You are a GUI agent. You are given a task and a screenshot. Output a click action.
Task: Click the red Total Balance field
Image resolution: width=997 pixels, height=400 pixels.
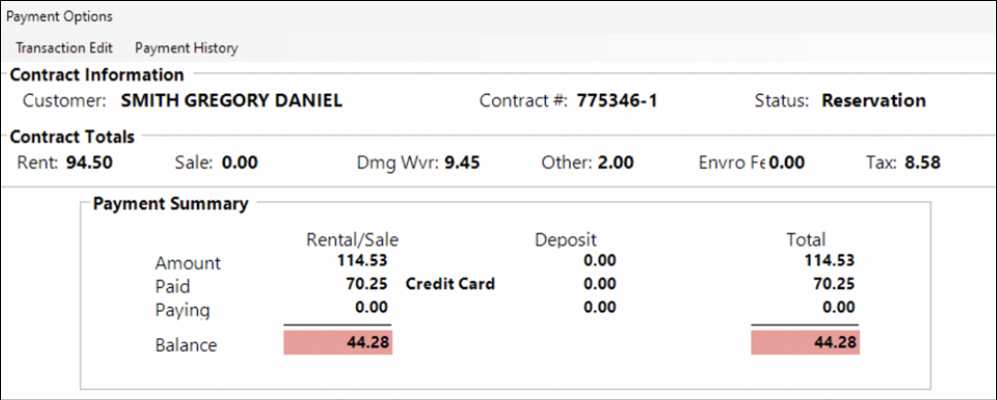(805, 343)
